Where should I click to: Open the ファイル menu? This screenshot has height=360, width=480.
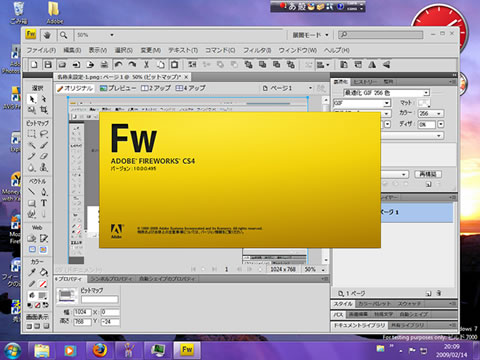pyautogui.click(x=41, y=50)
